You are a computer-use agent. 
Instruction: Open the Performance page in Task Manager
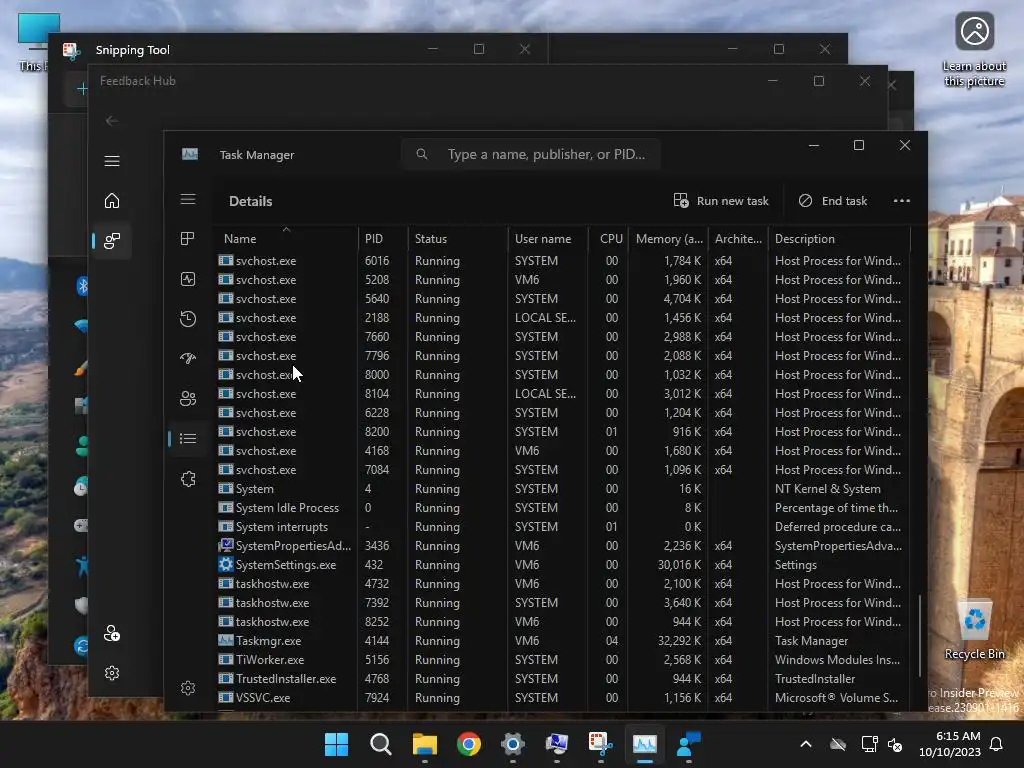(x=188, y=280)
